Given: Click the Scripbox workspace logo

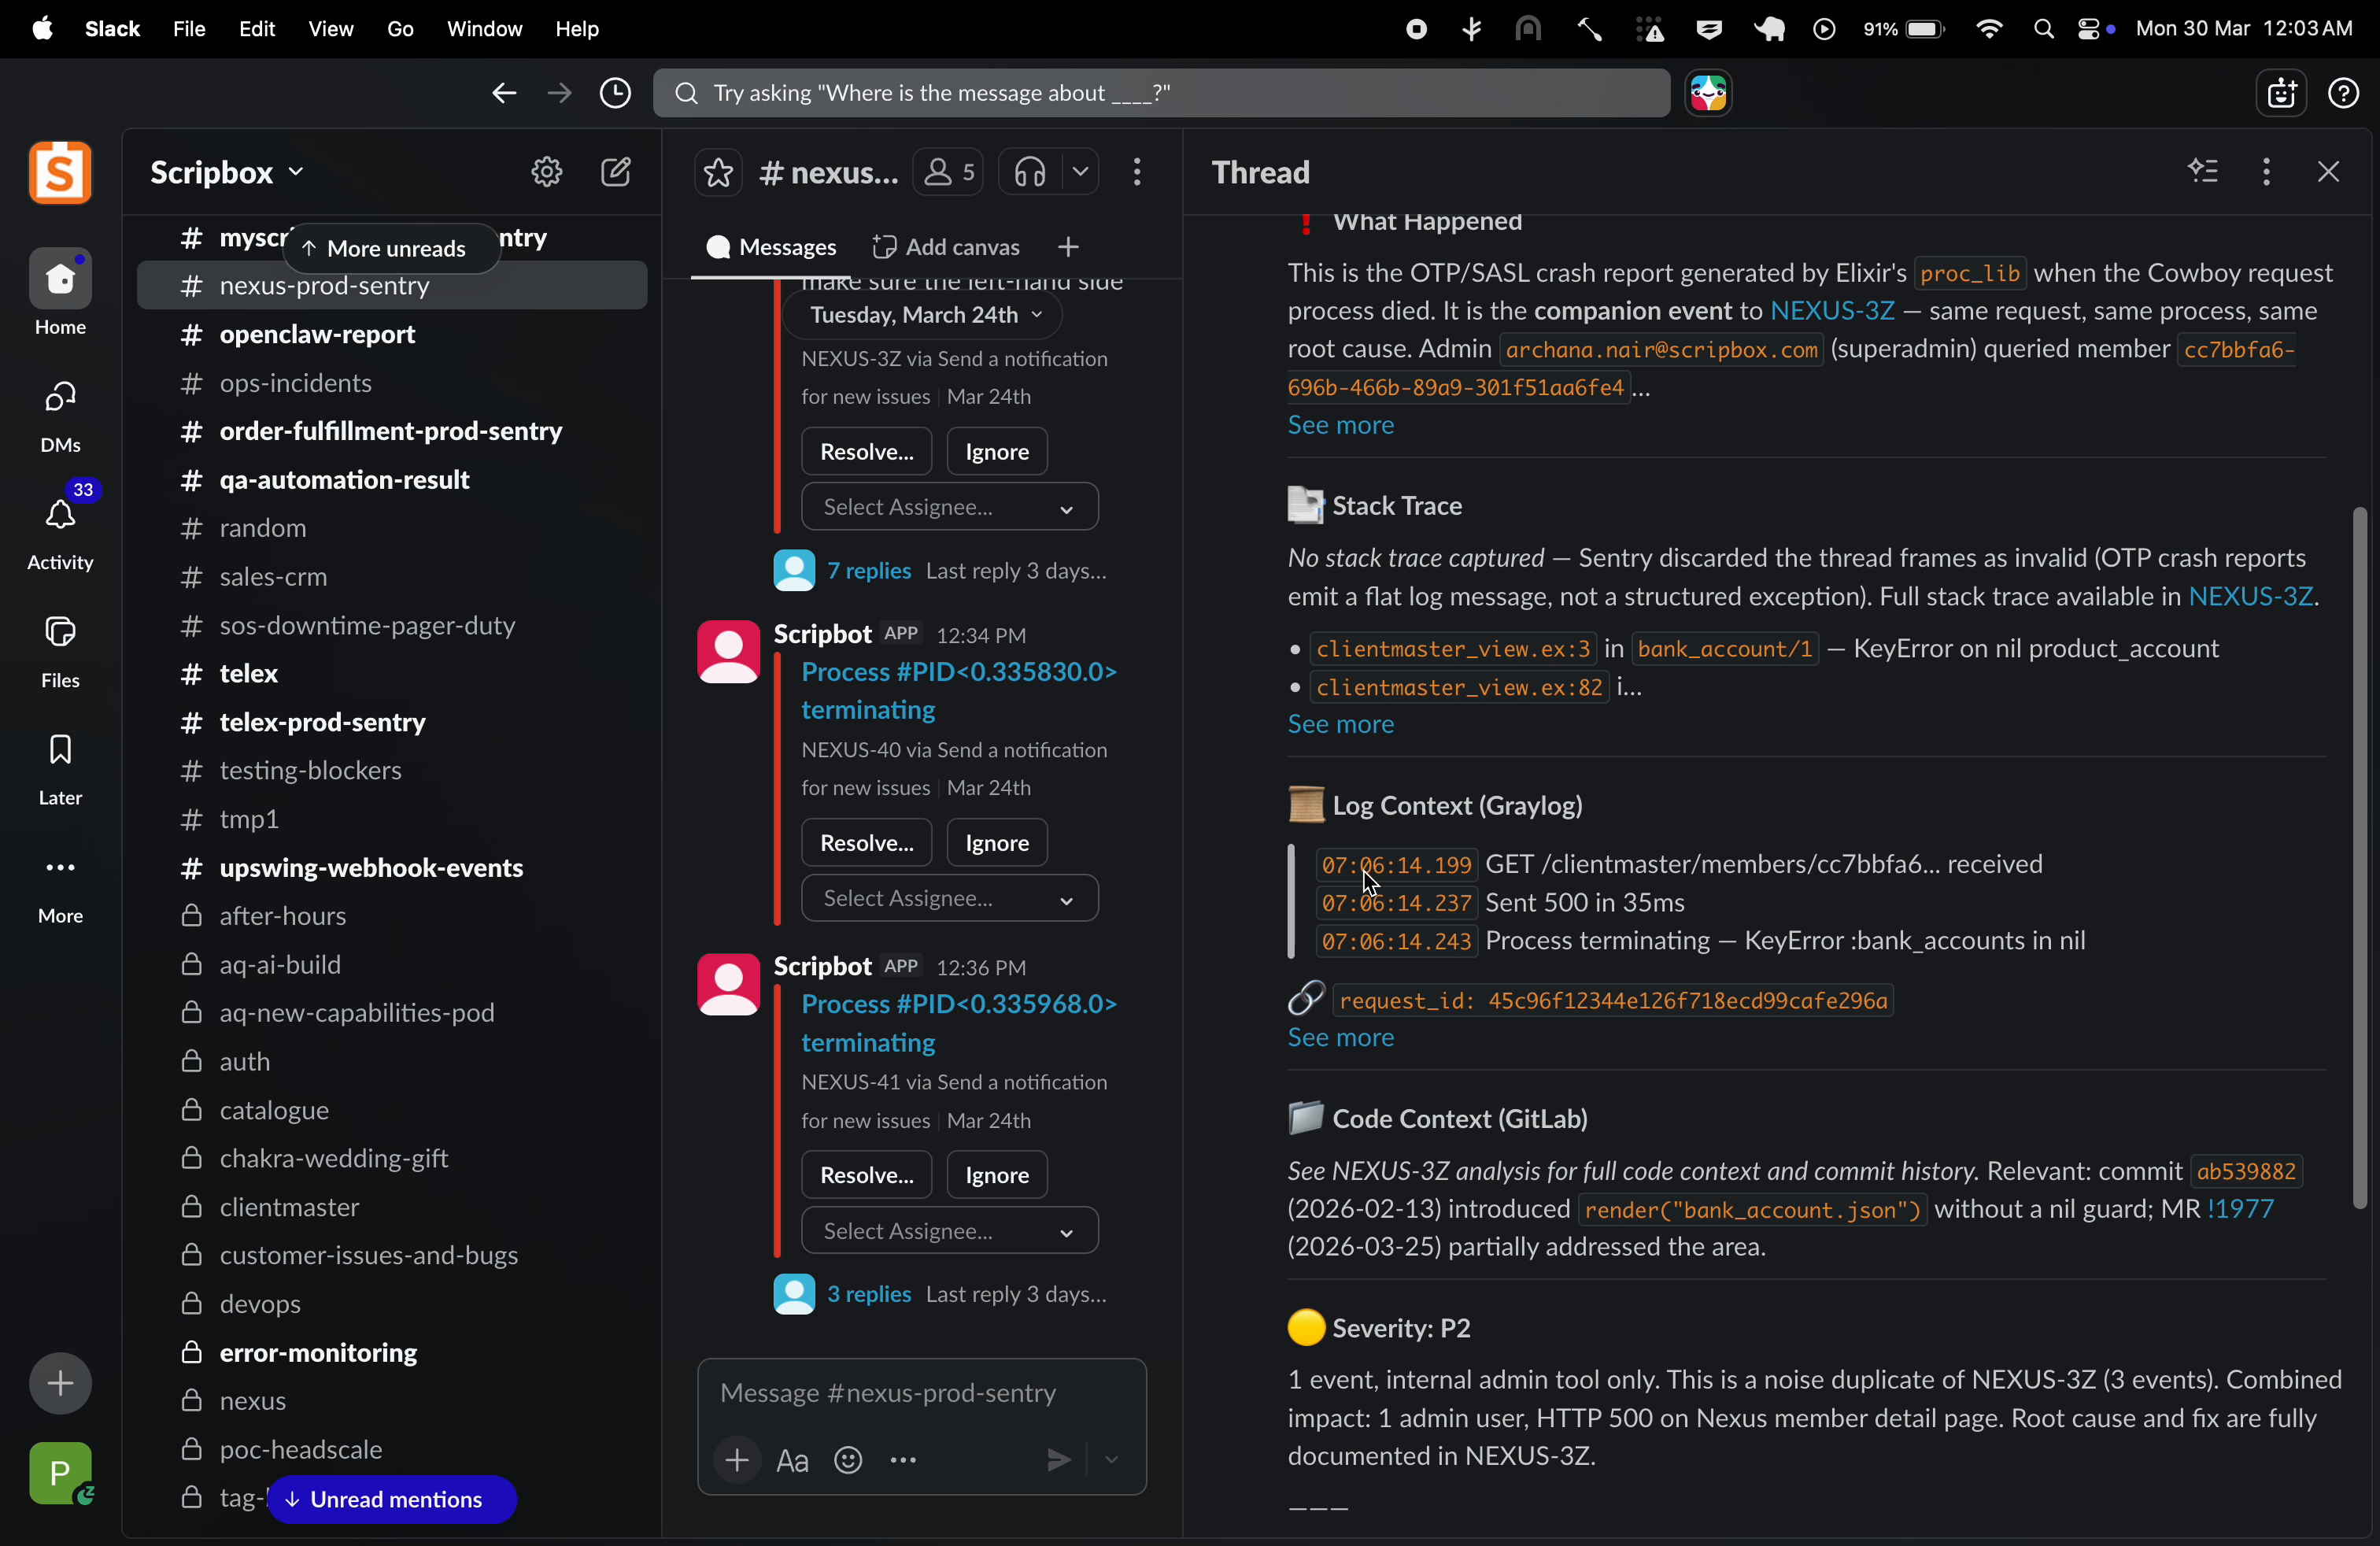Looking at the screenshot, I should point(60,172).
